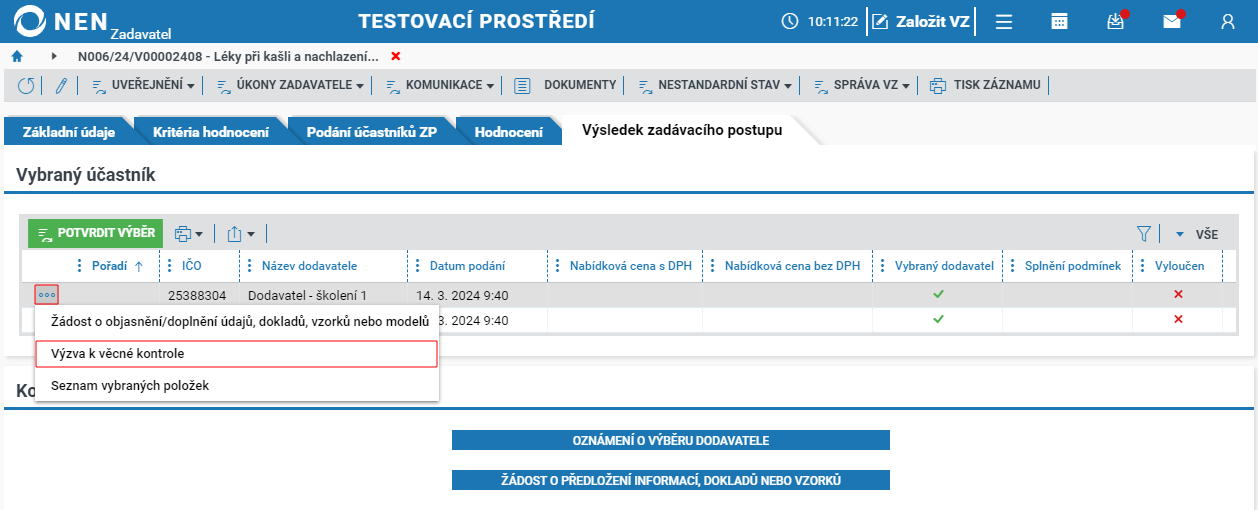Select Výzva k věcné kontrole menu item

tap(236, 354)
